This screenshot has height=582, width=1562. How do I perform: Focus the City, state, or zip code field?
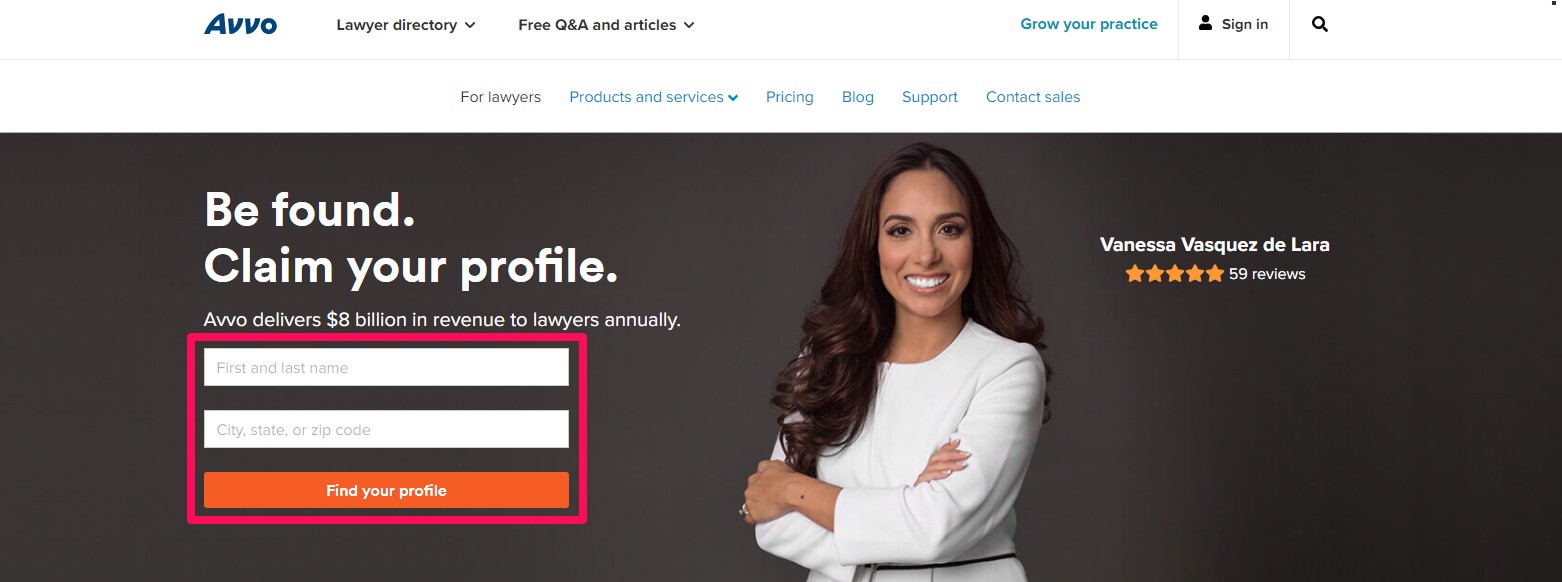386,429
